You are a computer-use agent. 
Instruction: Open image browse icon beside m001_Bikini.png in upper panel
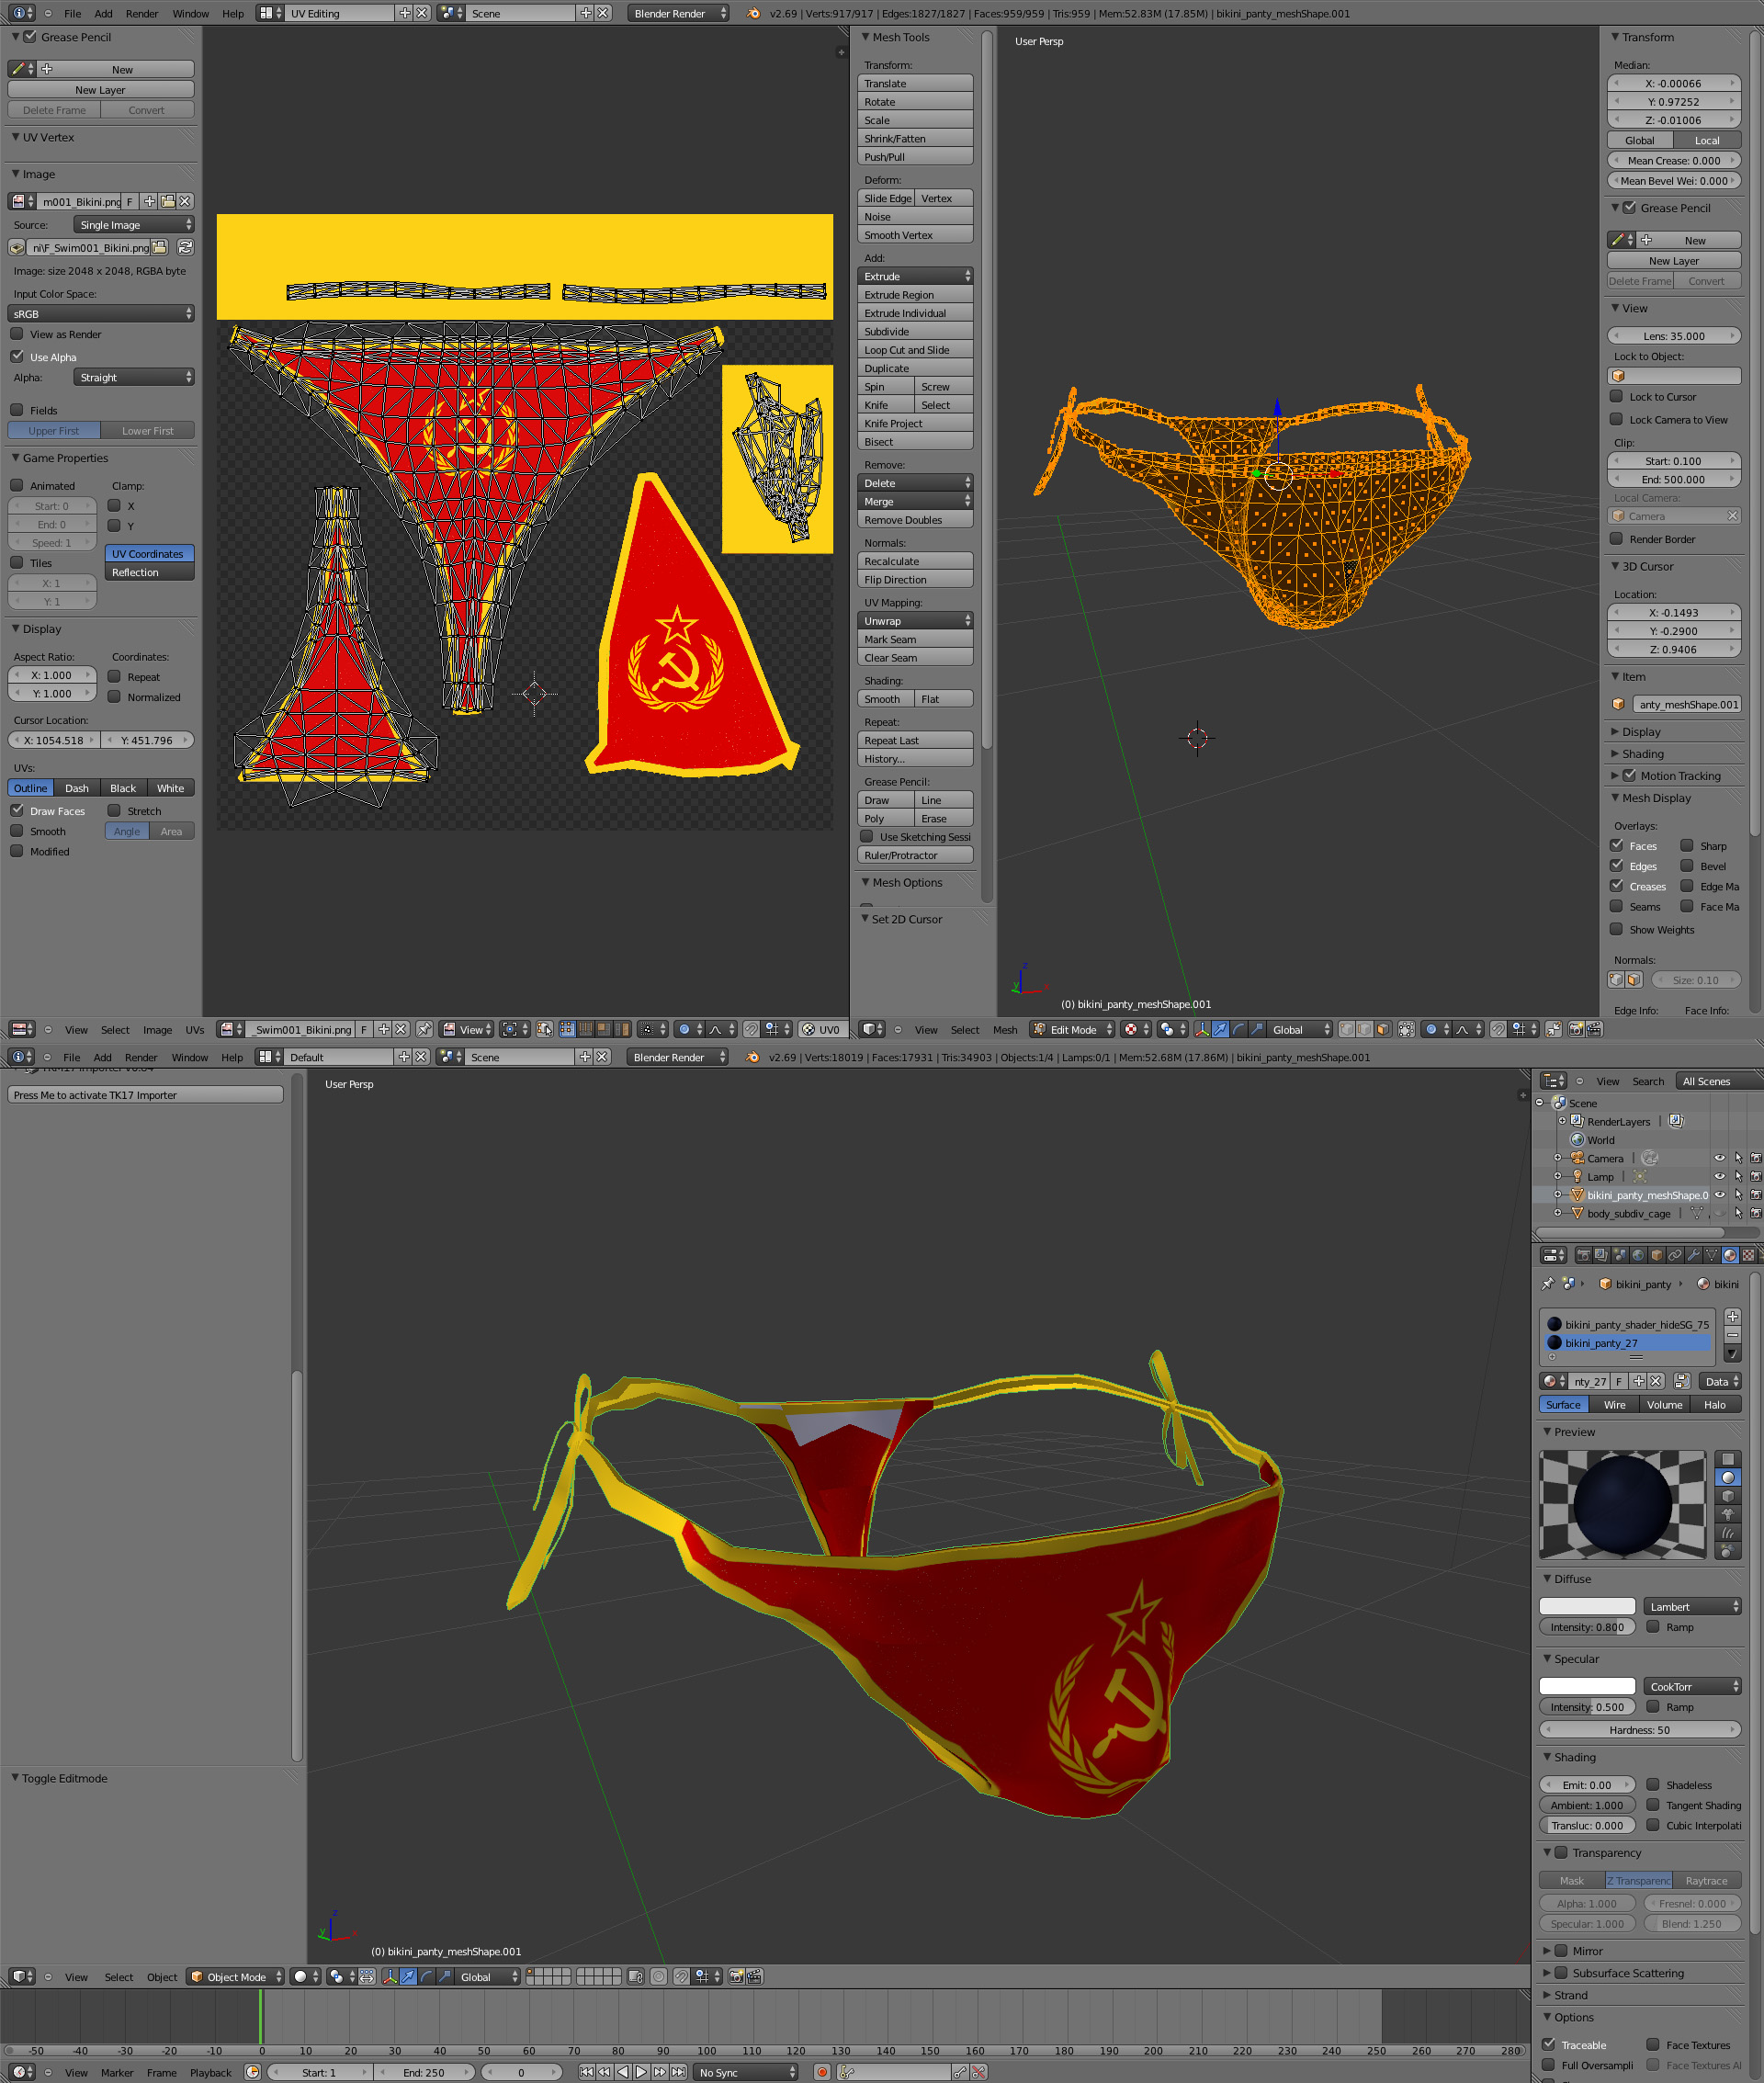tap(22, 201)
